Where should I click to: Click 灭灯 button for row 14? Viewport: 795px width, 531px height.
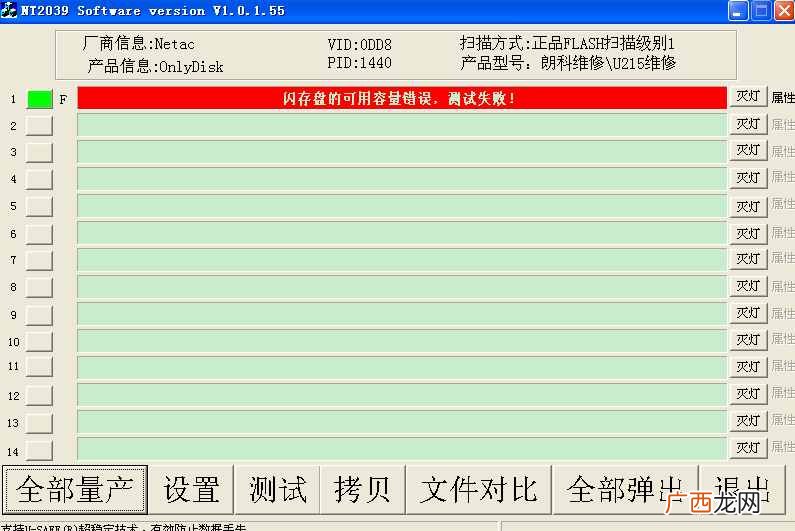coord(748,448)
